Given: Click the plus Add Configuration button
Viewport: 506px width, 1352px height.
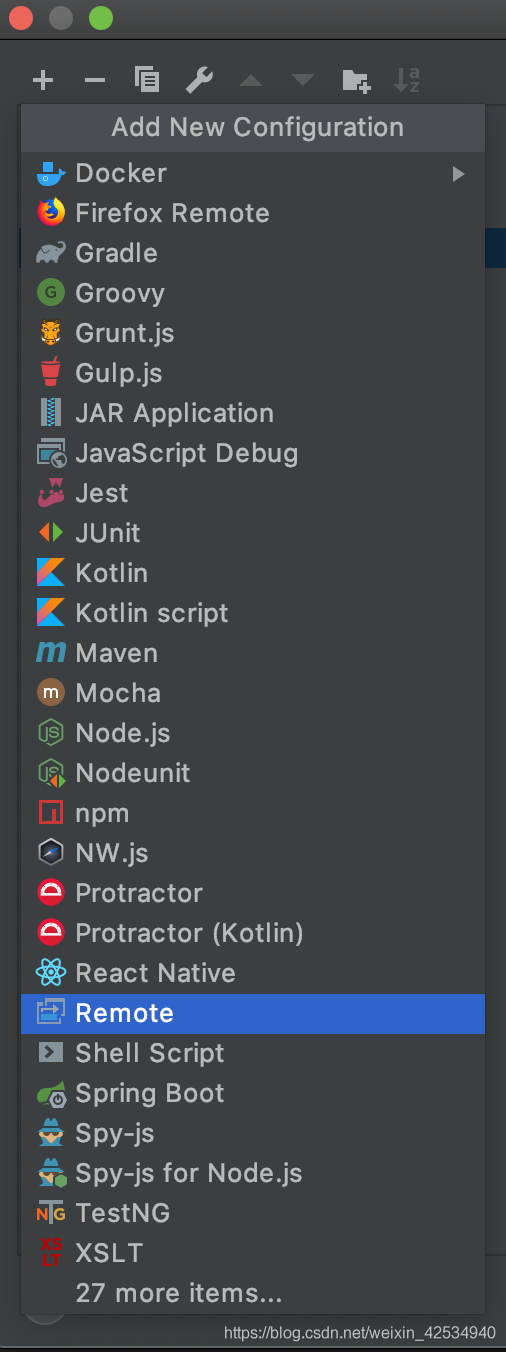Looking at the screenshot, I should 43,81.
